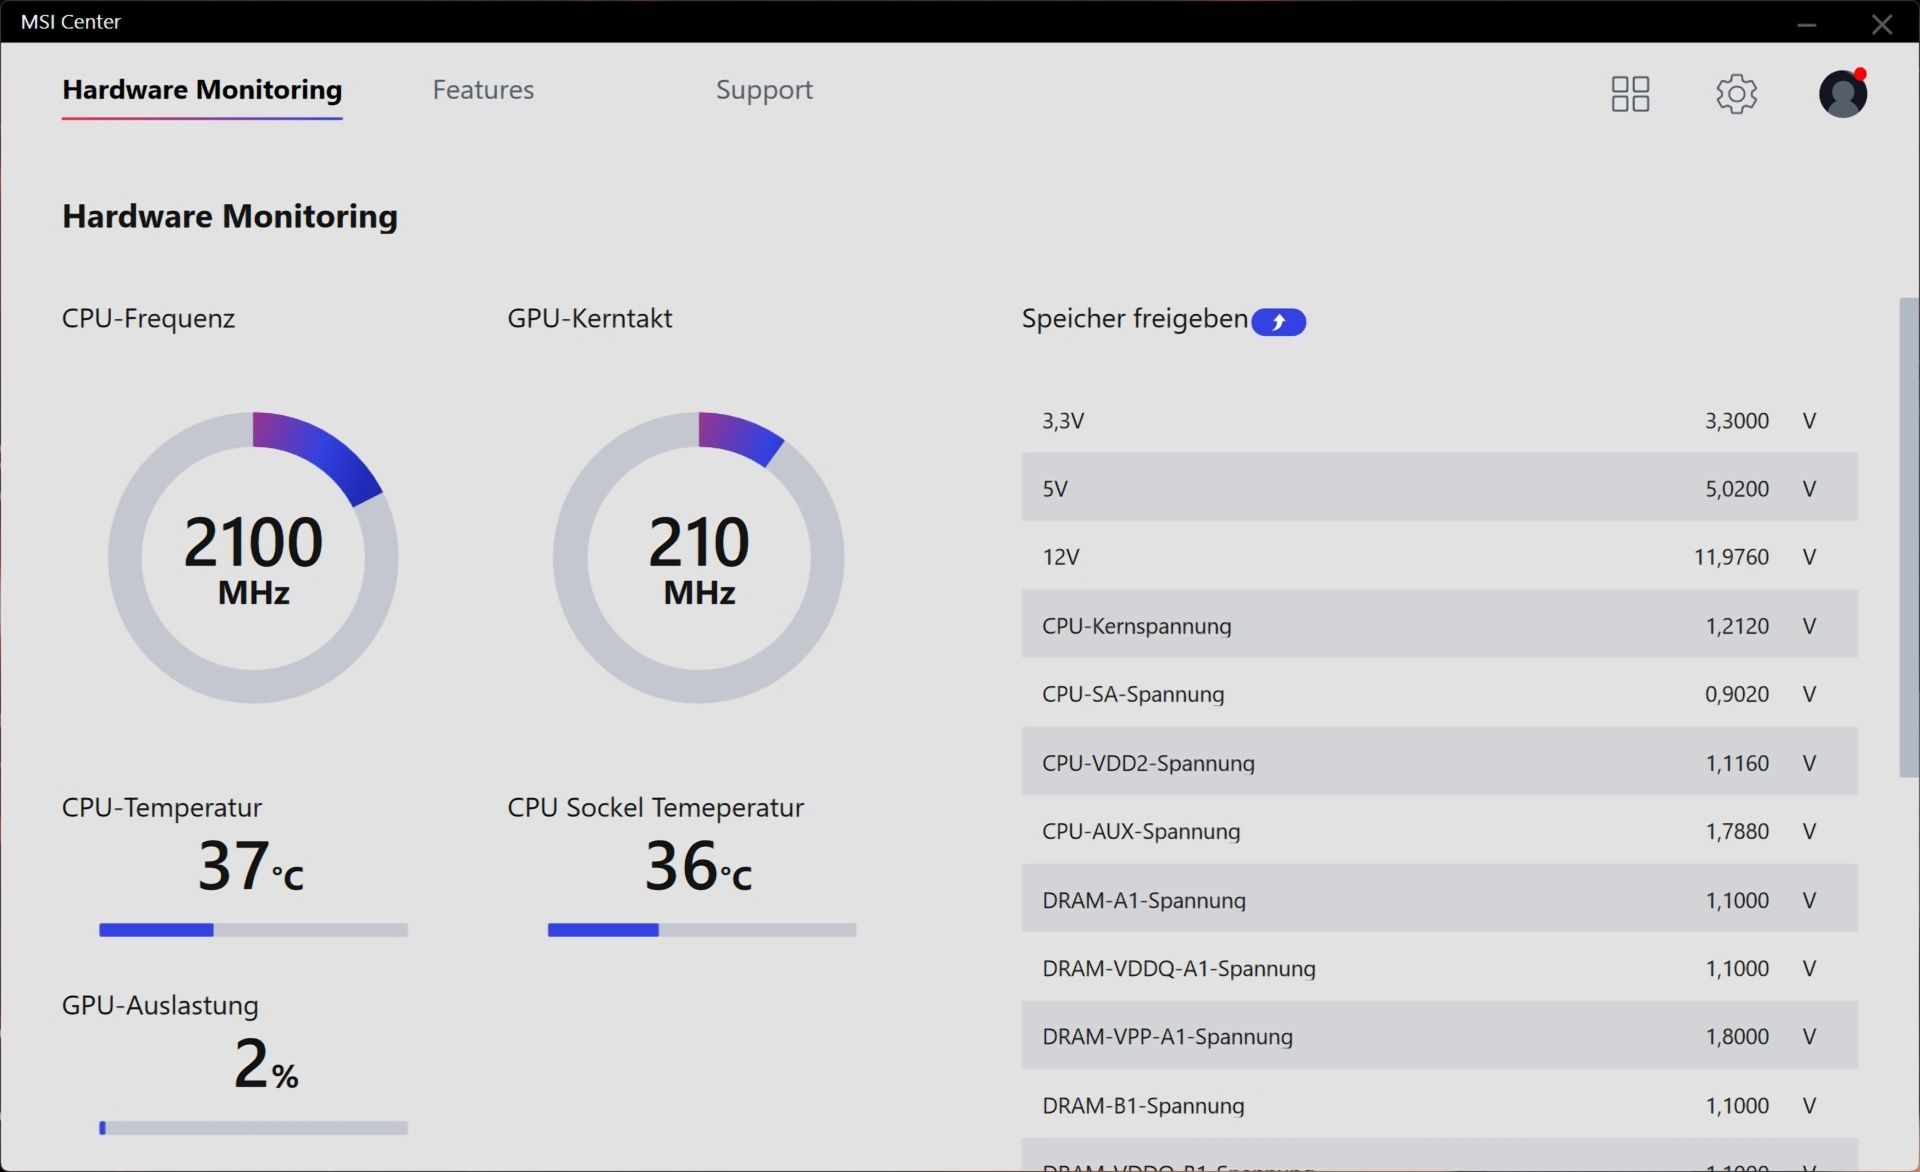Screen dimensions: 1920x1172
Task: Select the 5V voltage row
Action: pyautogui.click(x=1438, y=488)
